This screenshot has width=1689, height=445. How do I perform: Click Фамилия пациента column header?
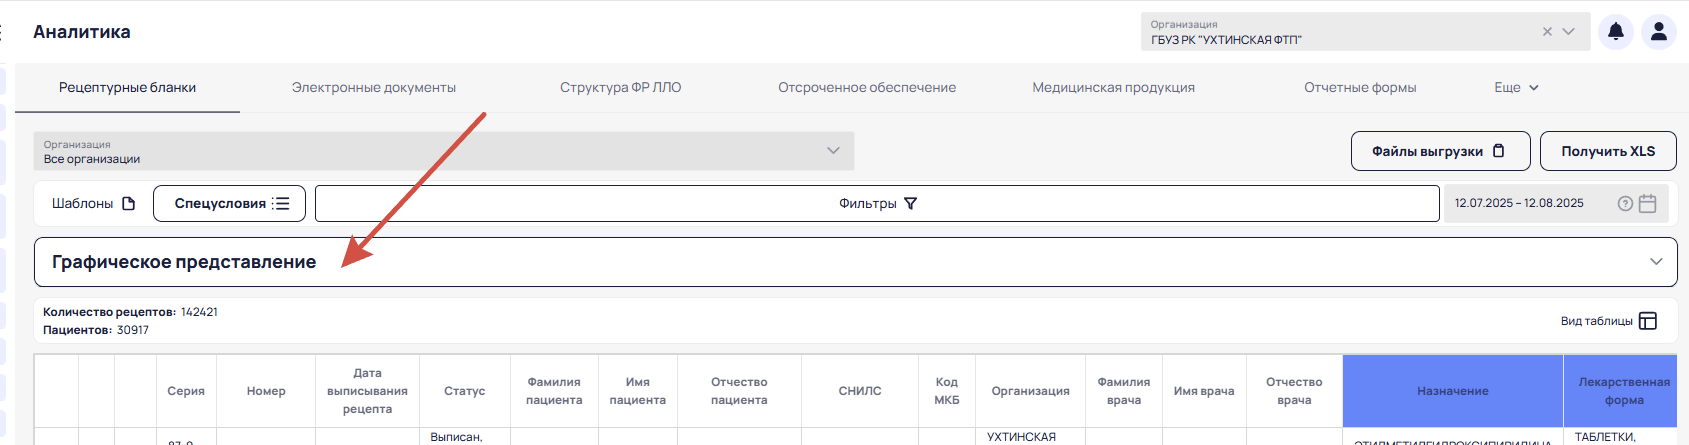coord(554,391)
